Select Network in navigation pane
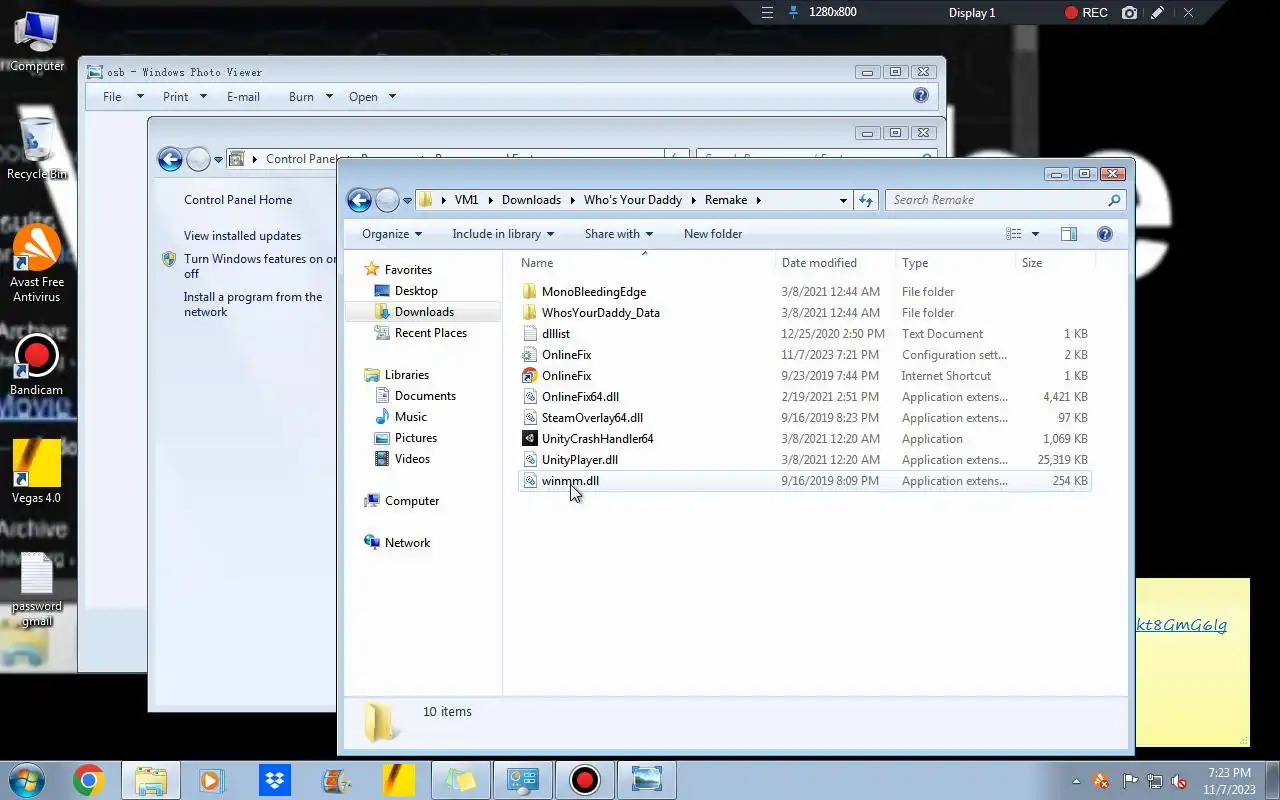The height and width of the screenshot is (800, 1280). [x=407, y=543]
